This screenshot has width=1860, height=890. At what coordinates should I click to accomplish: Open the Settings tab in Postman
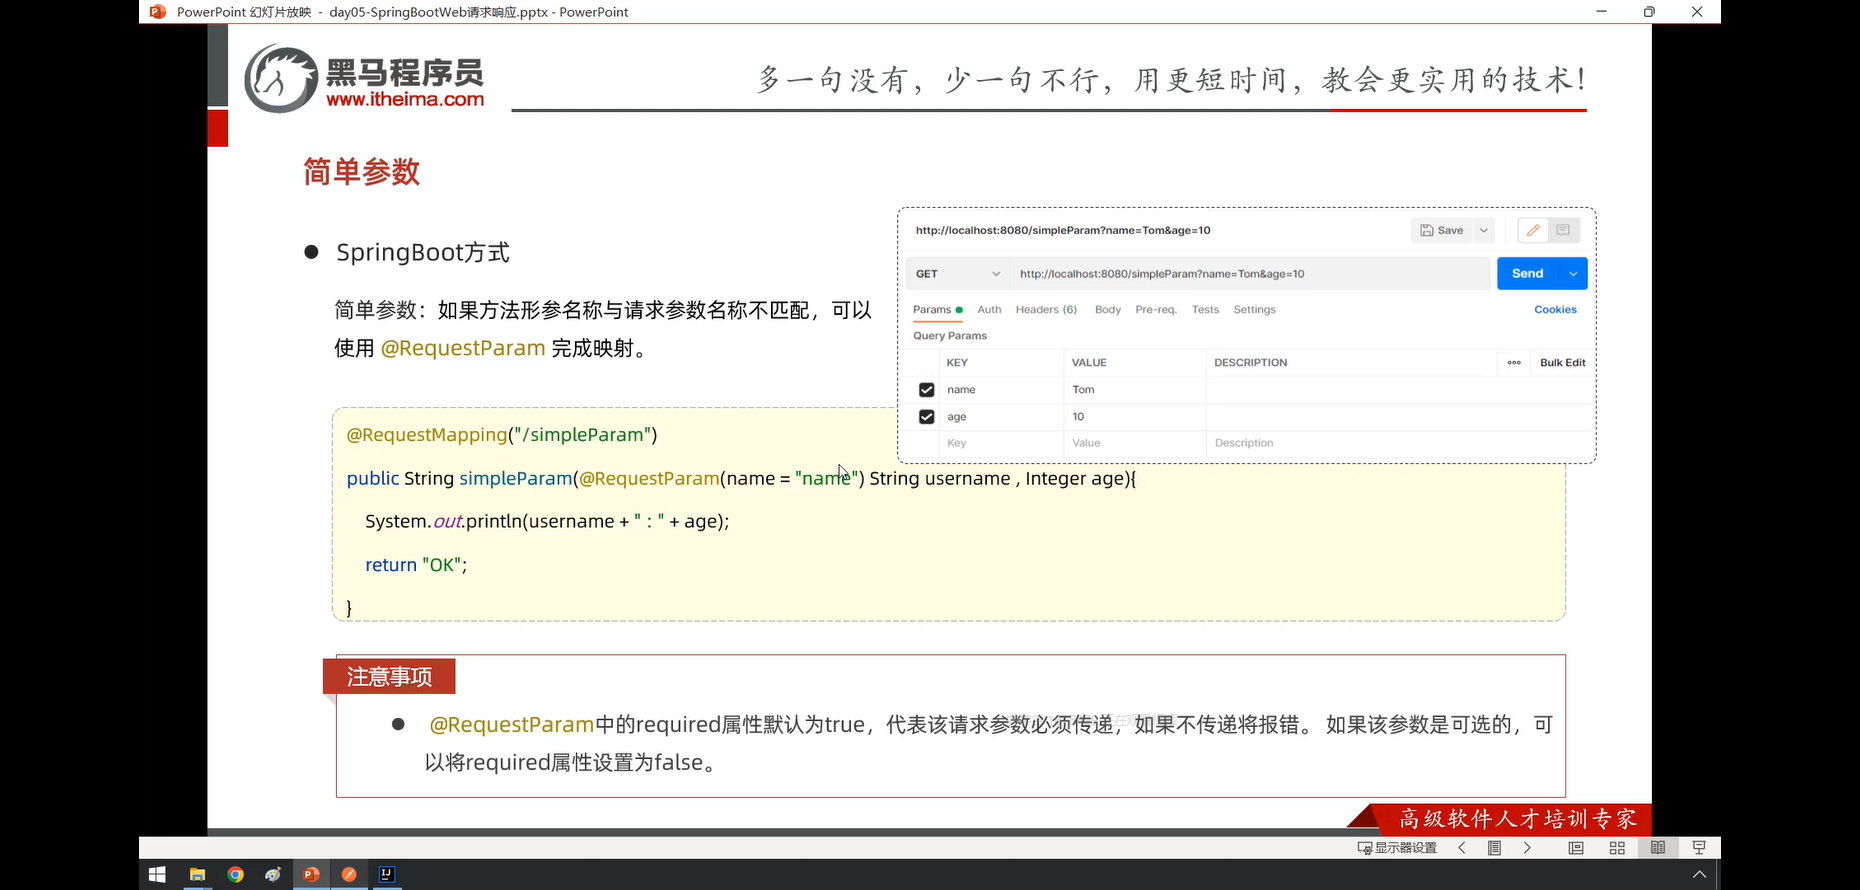[1254, 310]
